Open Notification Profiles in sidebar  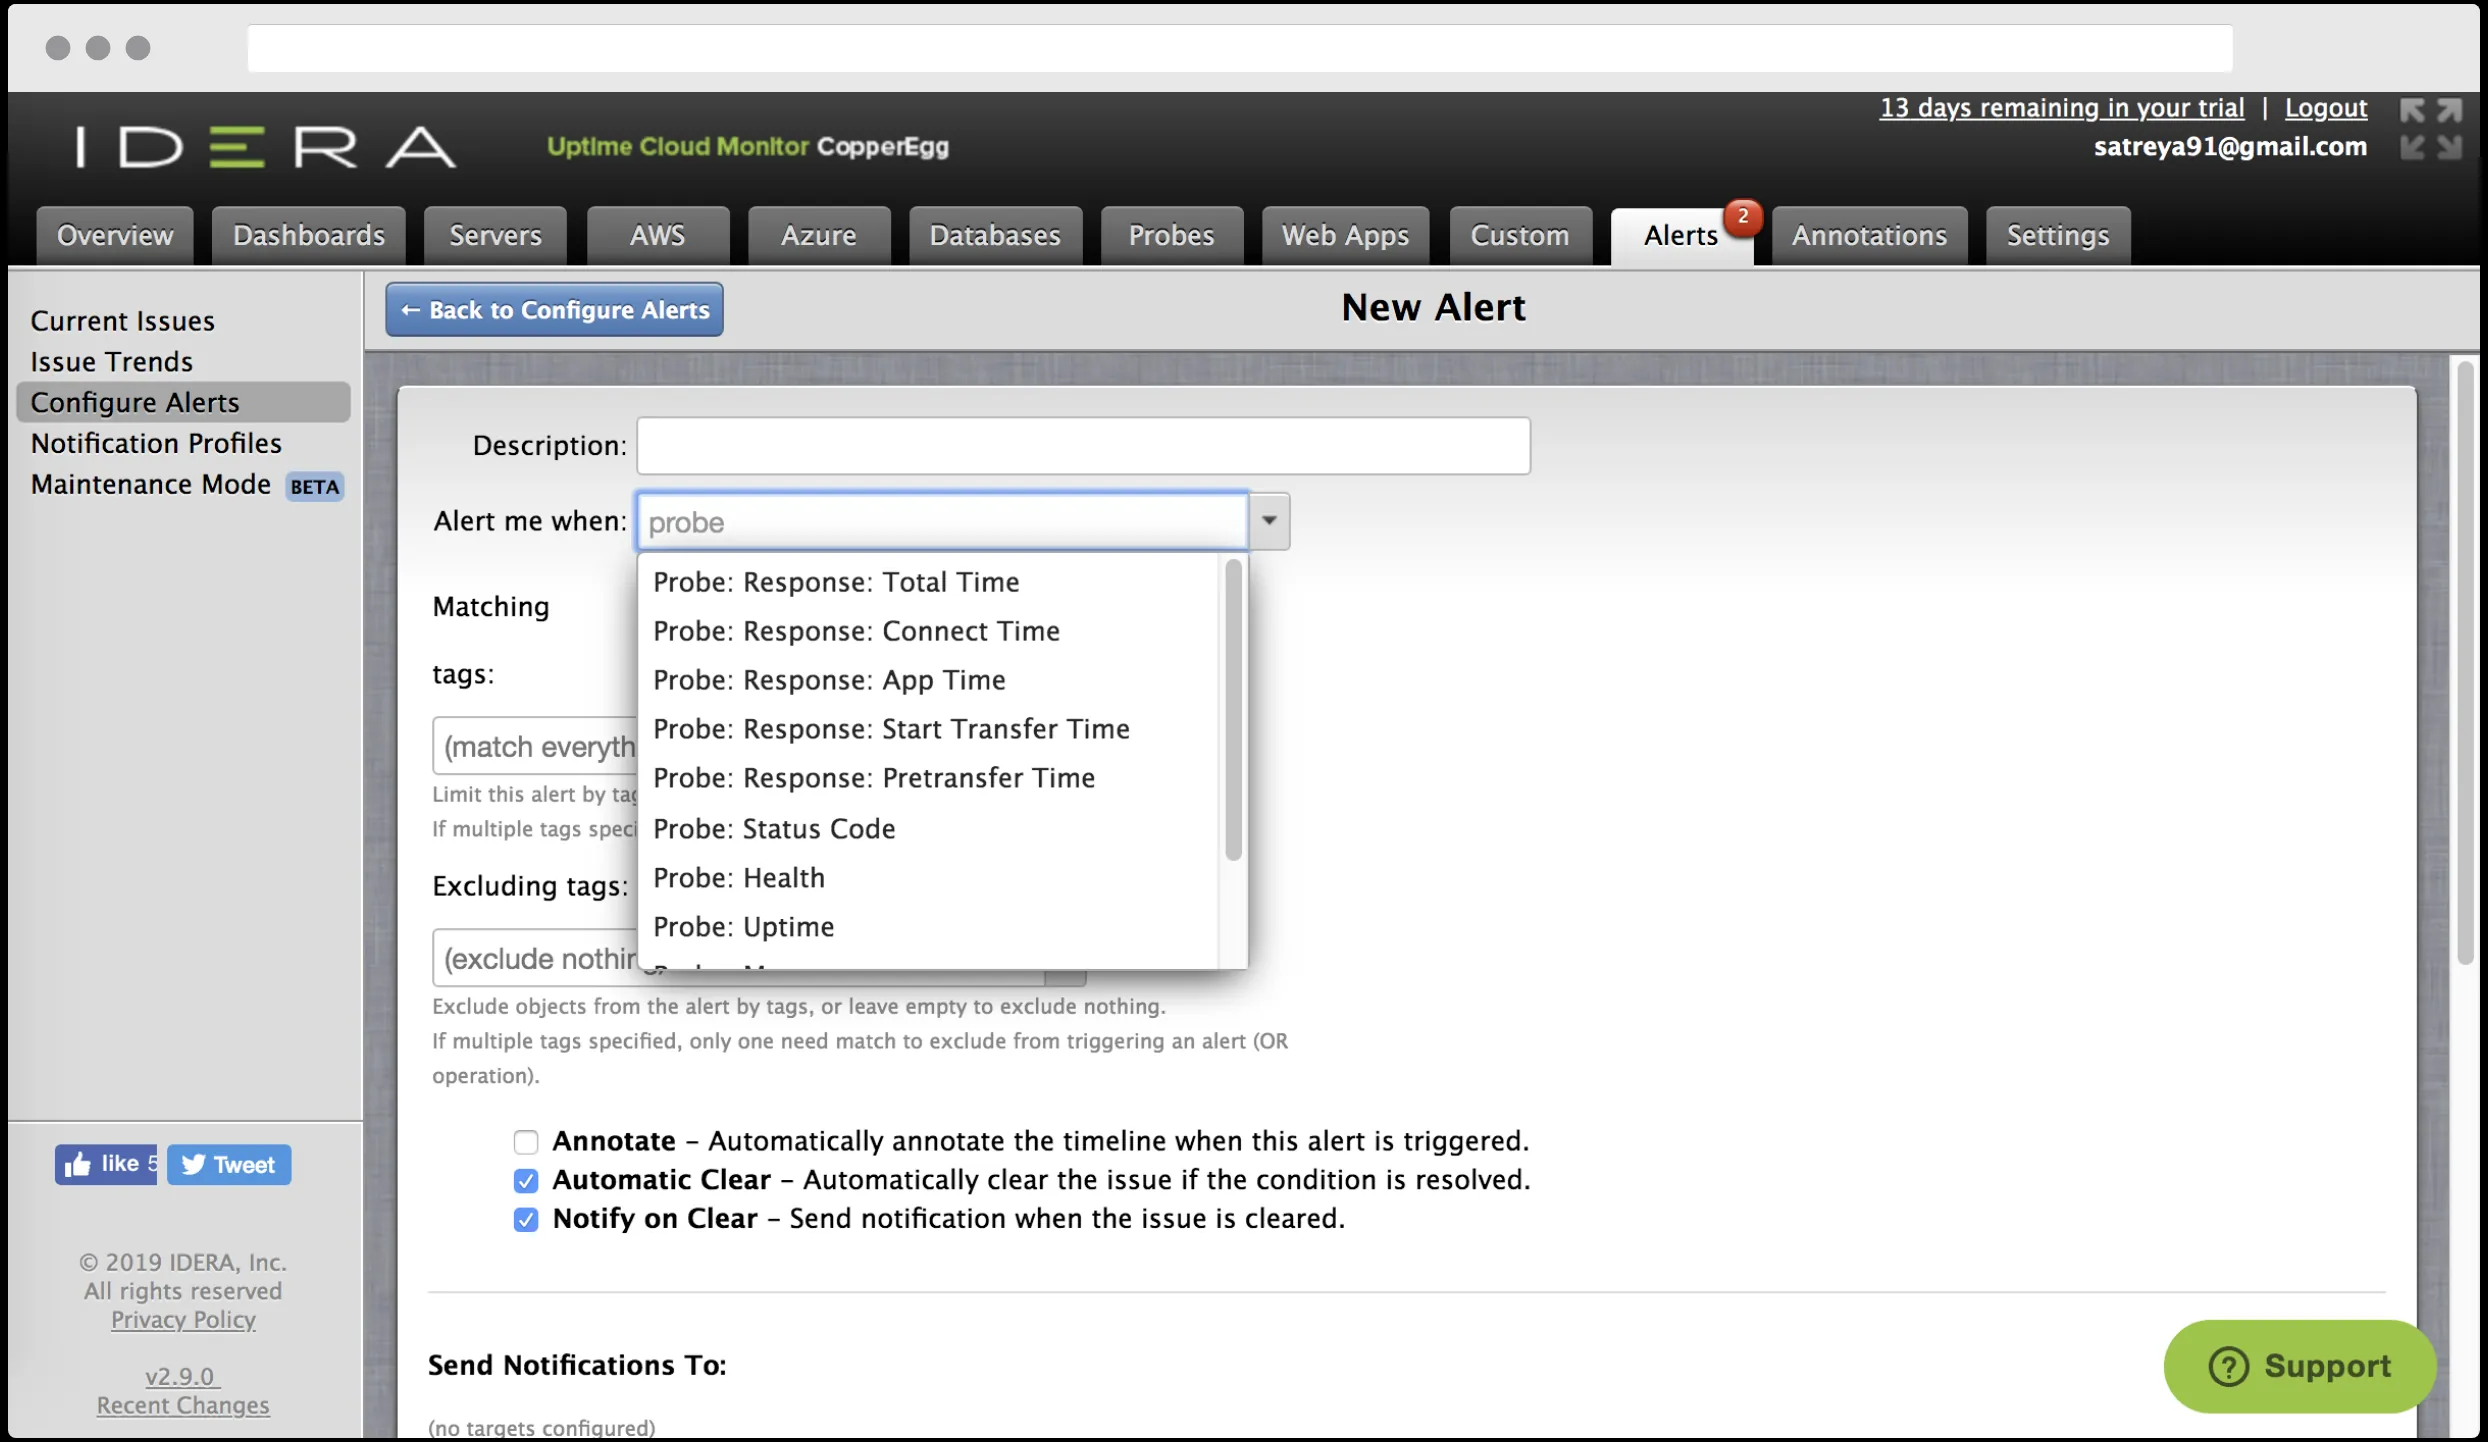click(156, 443)
